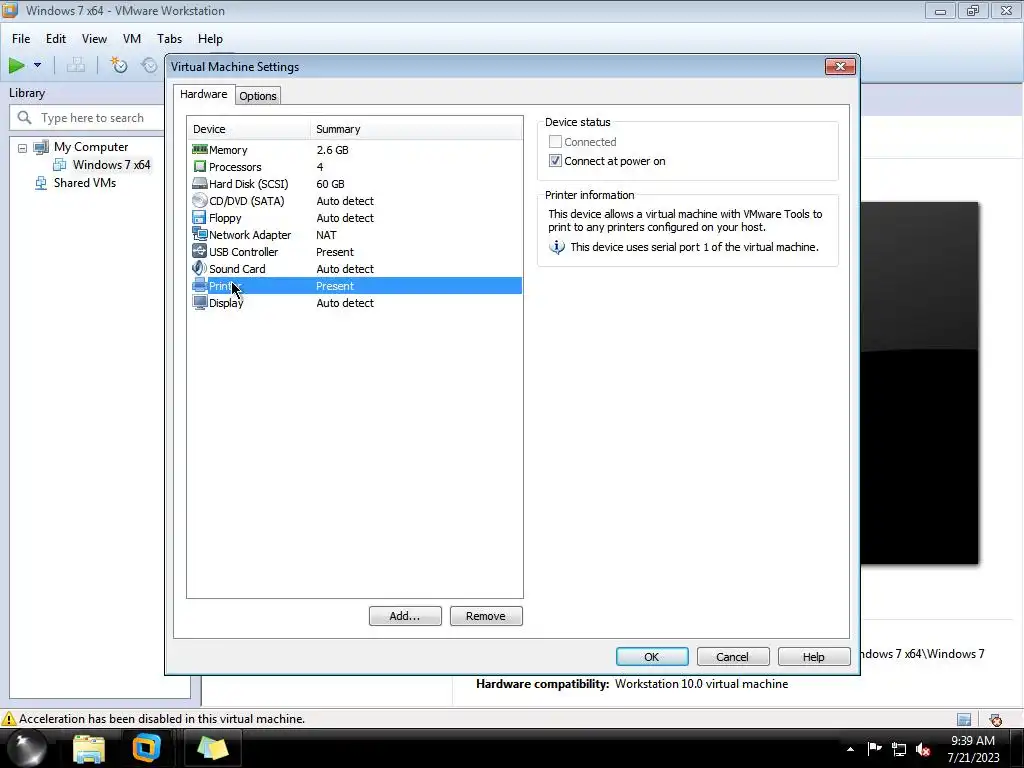
Task: Select the Floppy device icon
Action: click(199, 217)
